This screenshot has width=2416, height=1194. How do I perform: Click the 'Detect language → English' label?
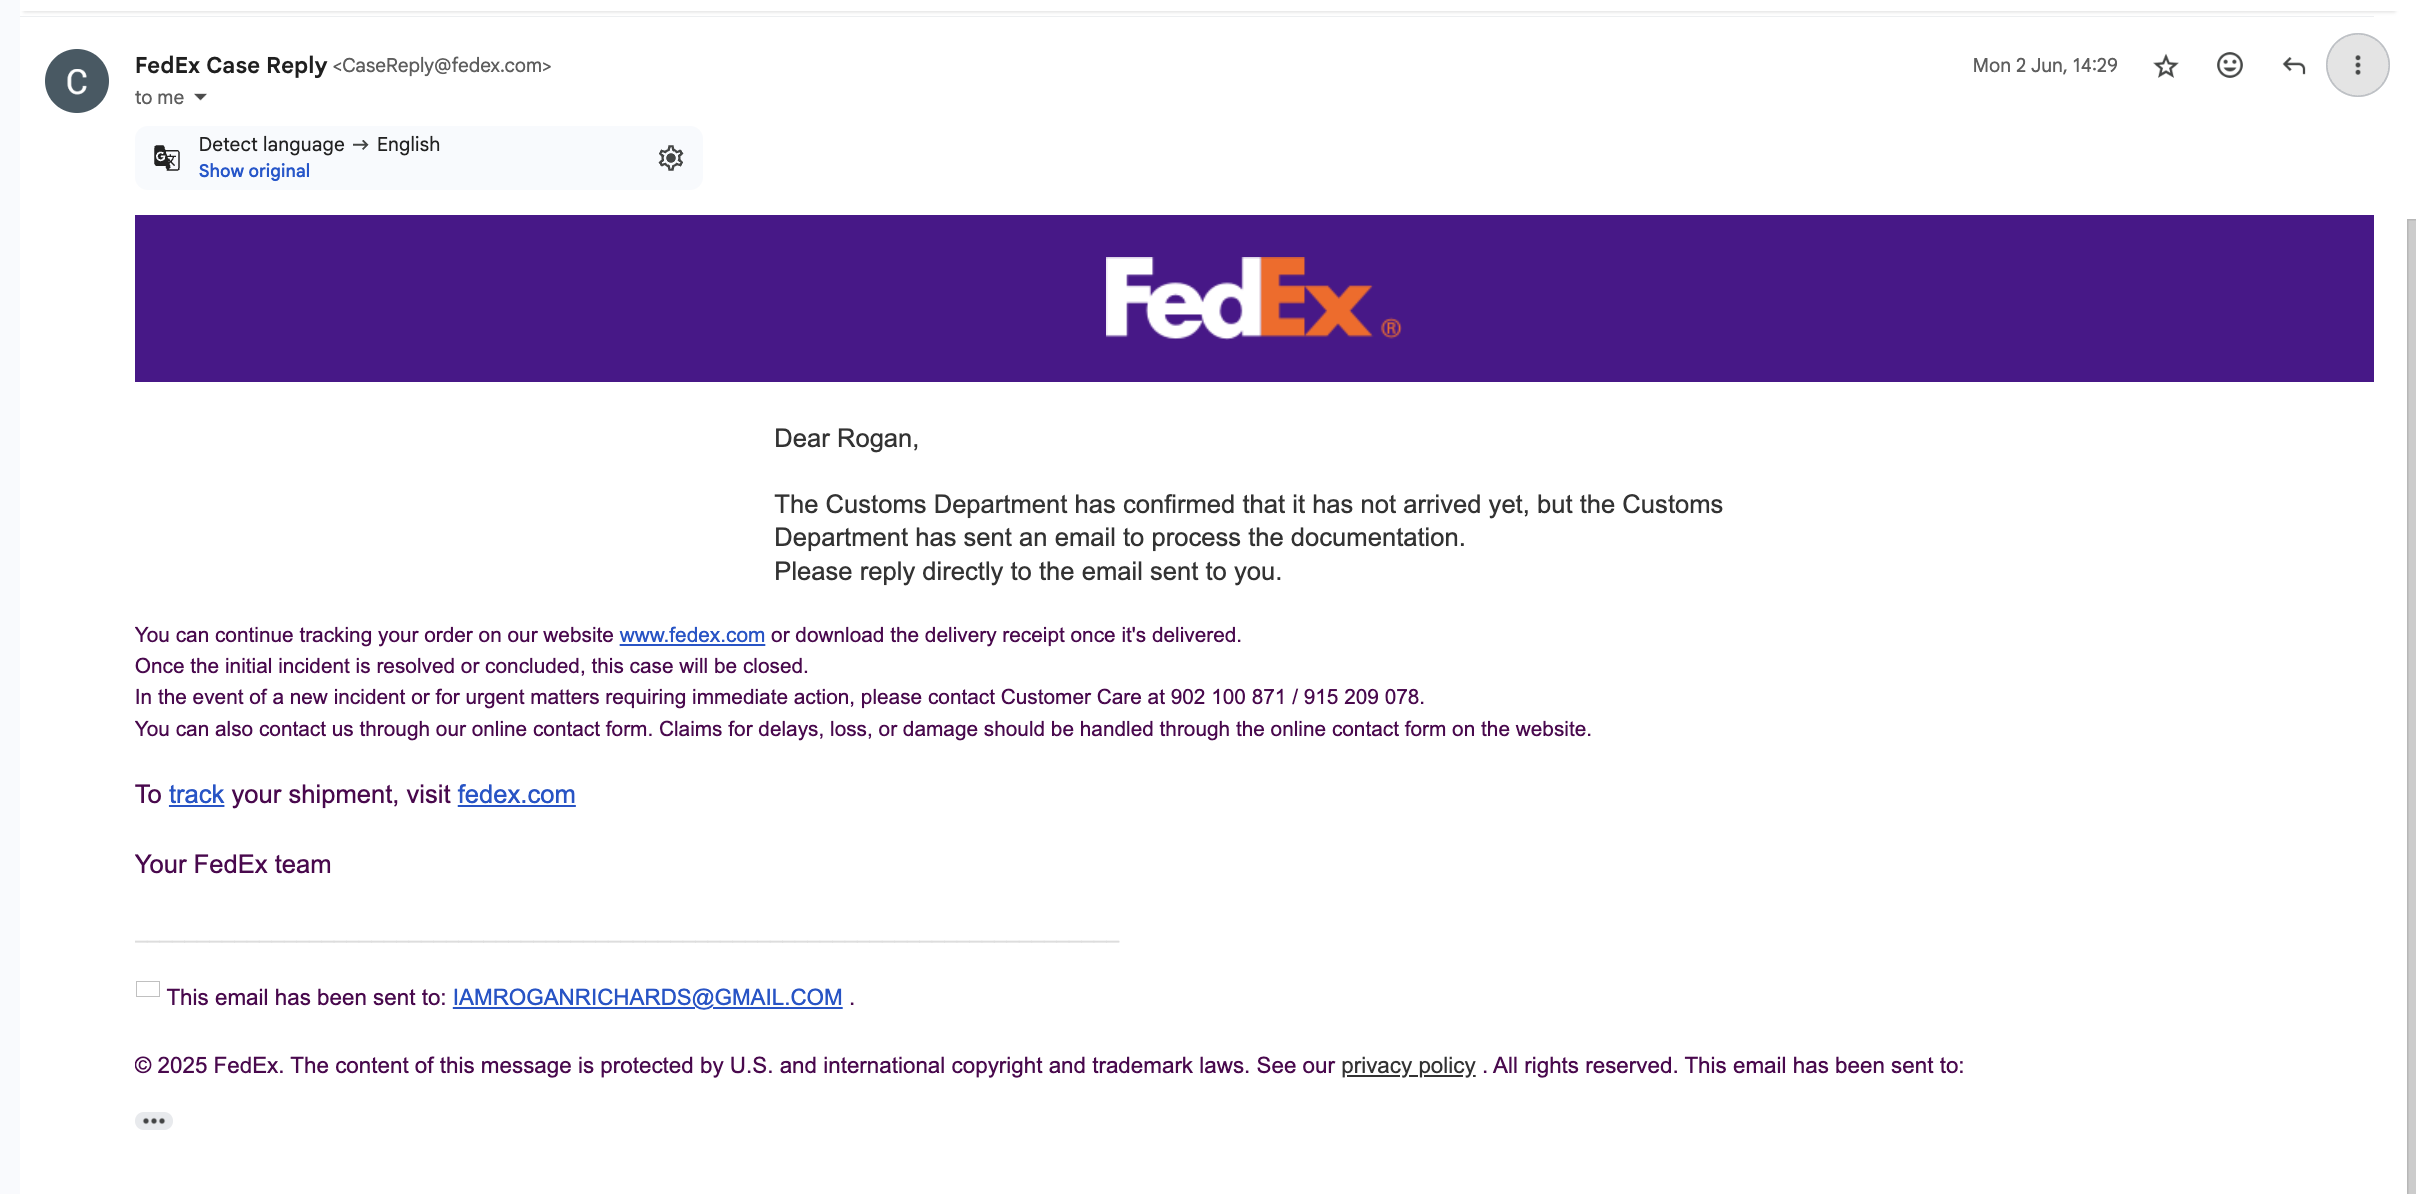point(319,144)
